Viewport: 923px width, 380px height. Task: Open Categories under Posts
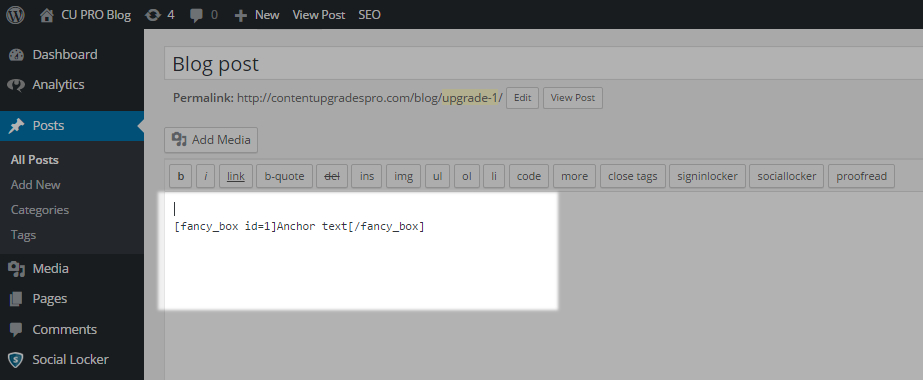[39, 210]
